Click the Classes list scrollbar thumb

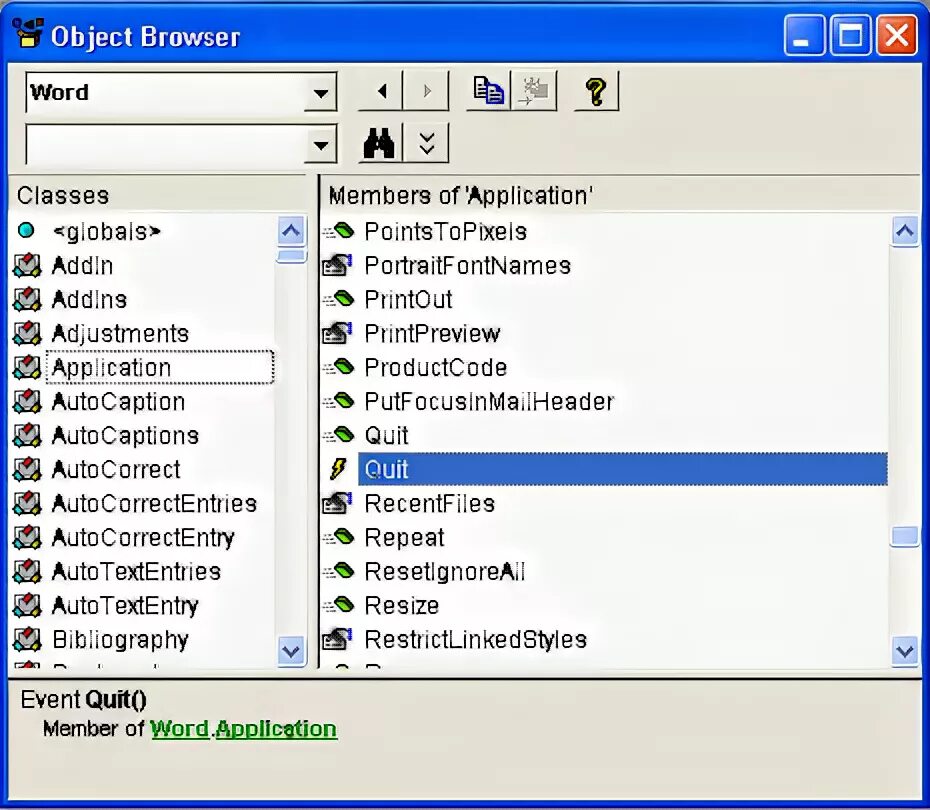[x=291, y=256]
